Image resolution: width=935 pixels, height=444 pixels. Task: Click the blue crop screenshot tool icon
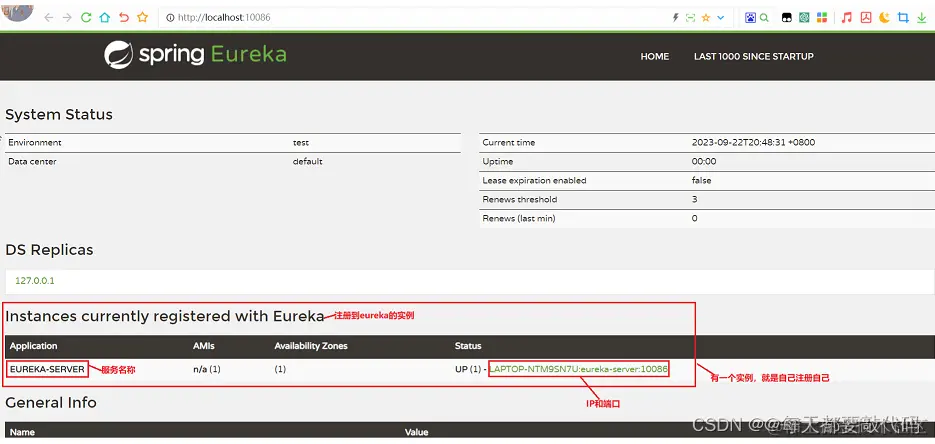point(903,18)
